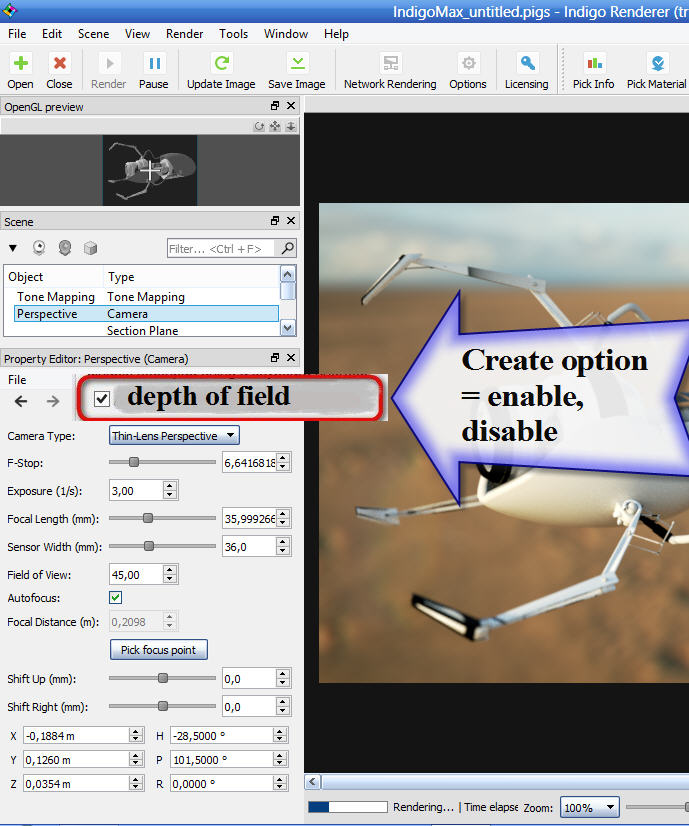The height and width of the screenshot is (826, 689).
Task: Activate the Pick Material tool
Action: coord(656,63)
